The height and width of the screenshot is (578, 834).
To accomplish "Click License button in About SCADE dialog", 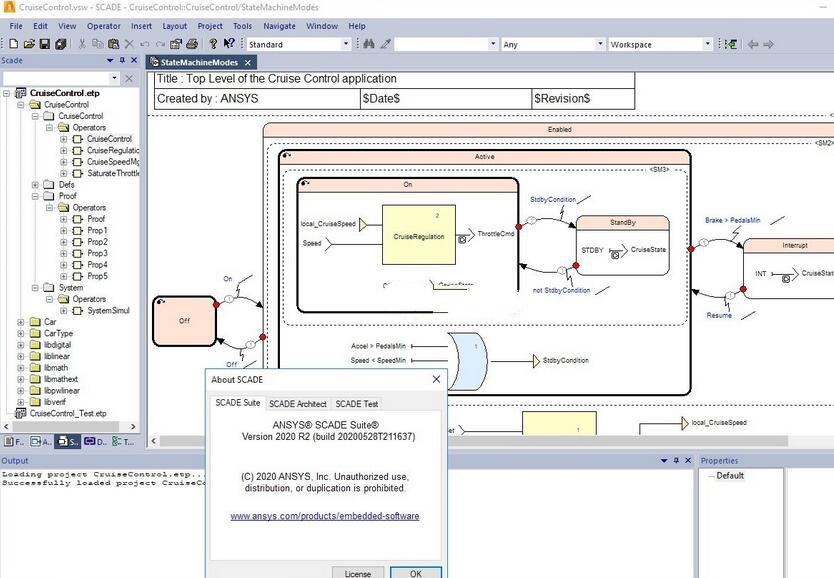I will pos(357,573).
